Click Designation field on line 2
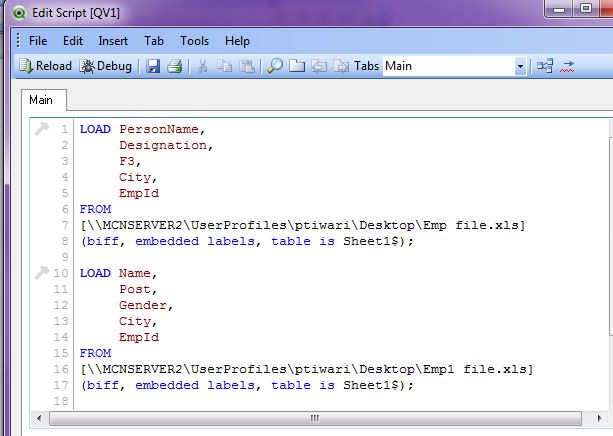 coord(163,145)
